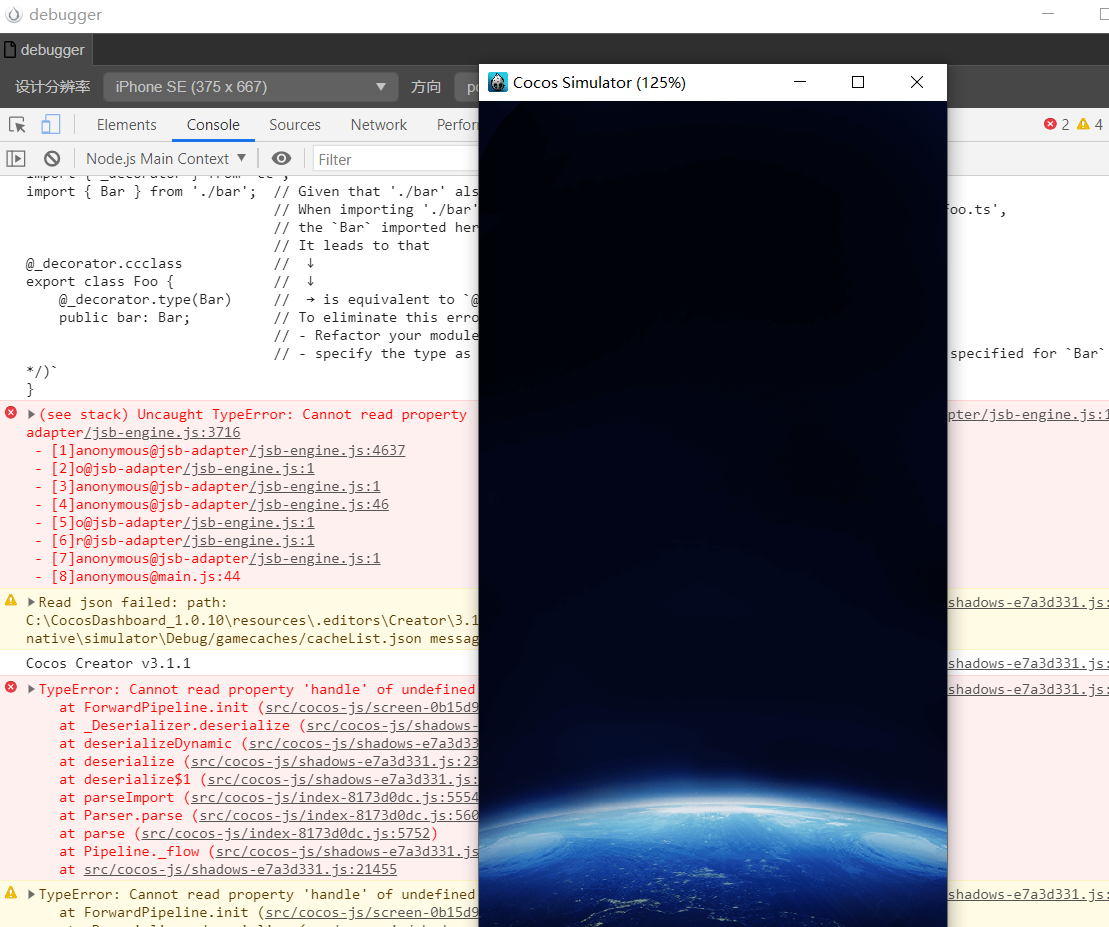Click error icon beside Uncaught TypeError
The image size is (1109, 927).
(x=11, y=412)
